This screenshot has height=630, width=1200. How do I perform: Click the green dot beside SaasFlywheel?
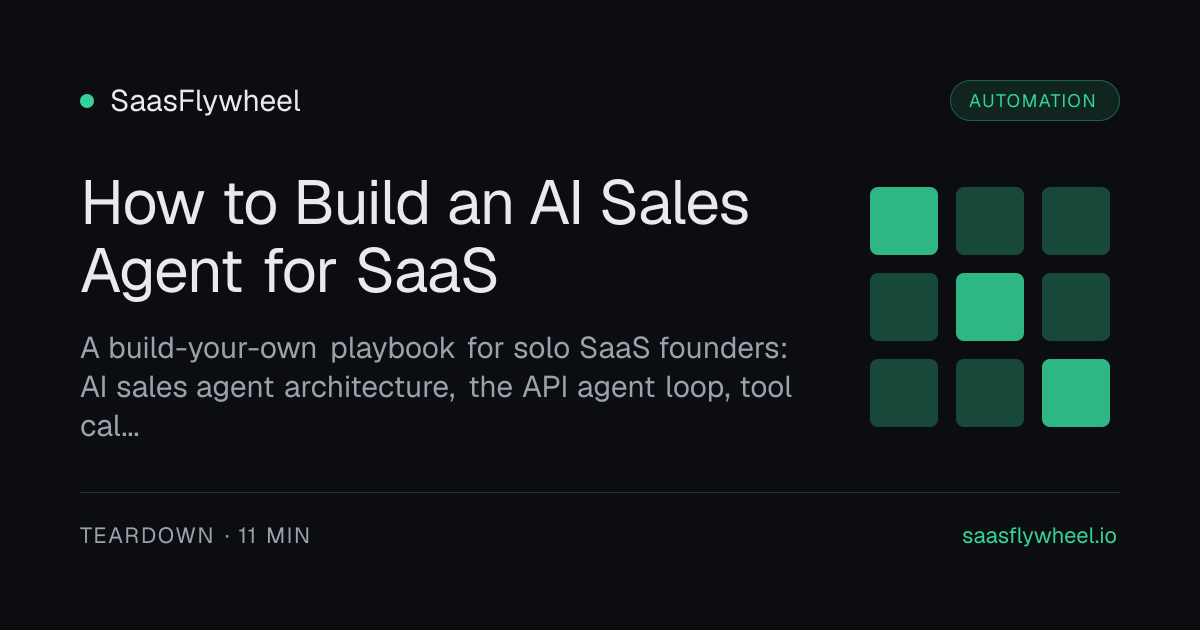(x=87, y=101)
